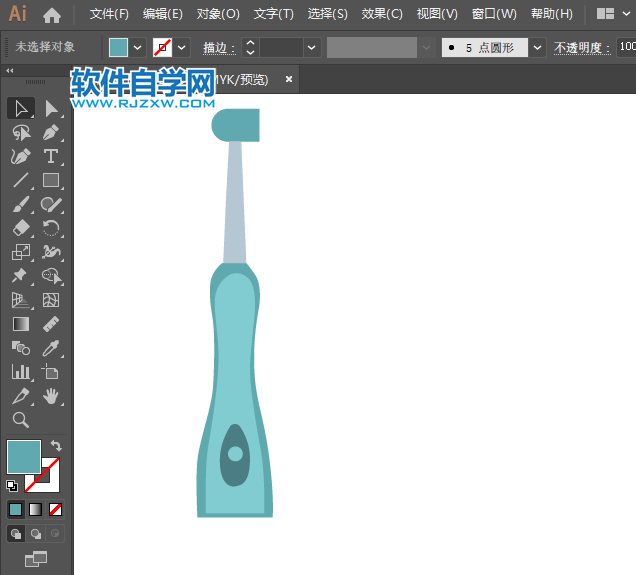636x575 pixels.
Task: Switch to Draw Normal mode
Action: click(x=16, y=534)
